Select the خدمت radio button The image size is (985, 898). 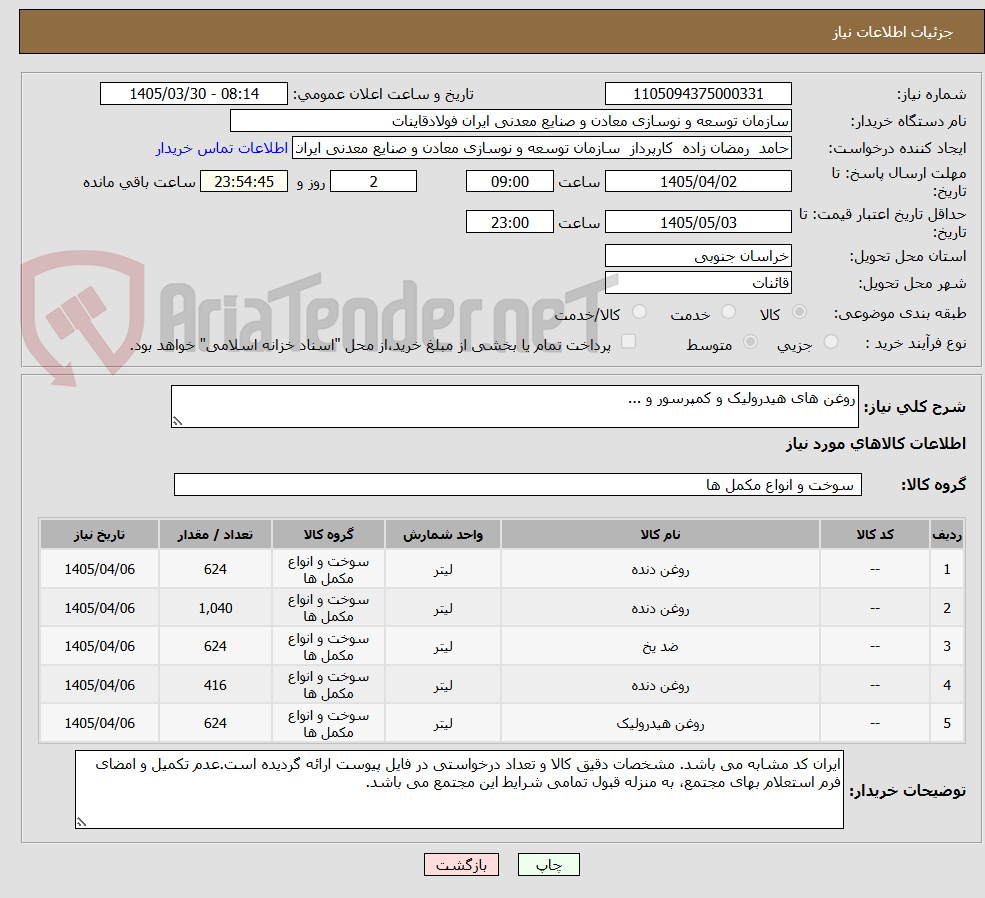pos(728,312)
